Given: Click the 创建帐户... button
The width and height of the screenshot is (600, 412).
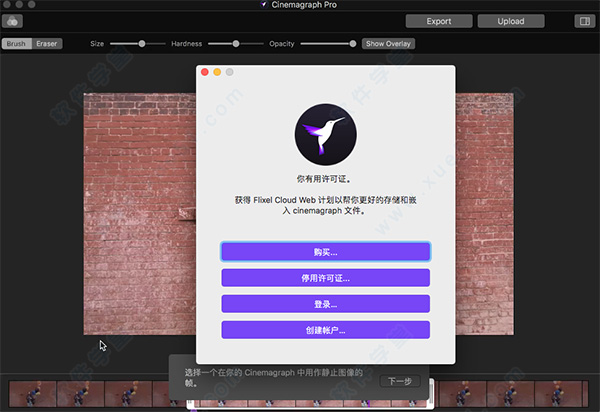Looking at the screenshot, I should click(326, 330).
